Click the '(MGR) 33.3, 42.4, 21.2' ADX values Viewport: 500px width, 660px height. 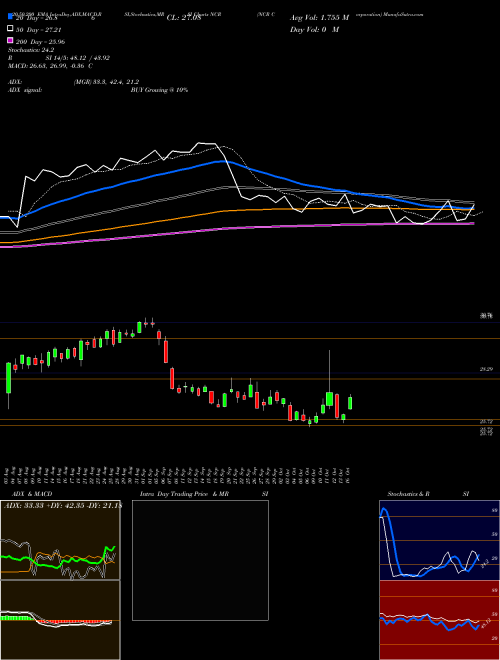point(106,82)
